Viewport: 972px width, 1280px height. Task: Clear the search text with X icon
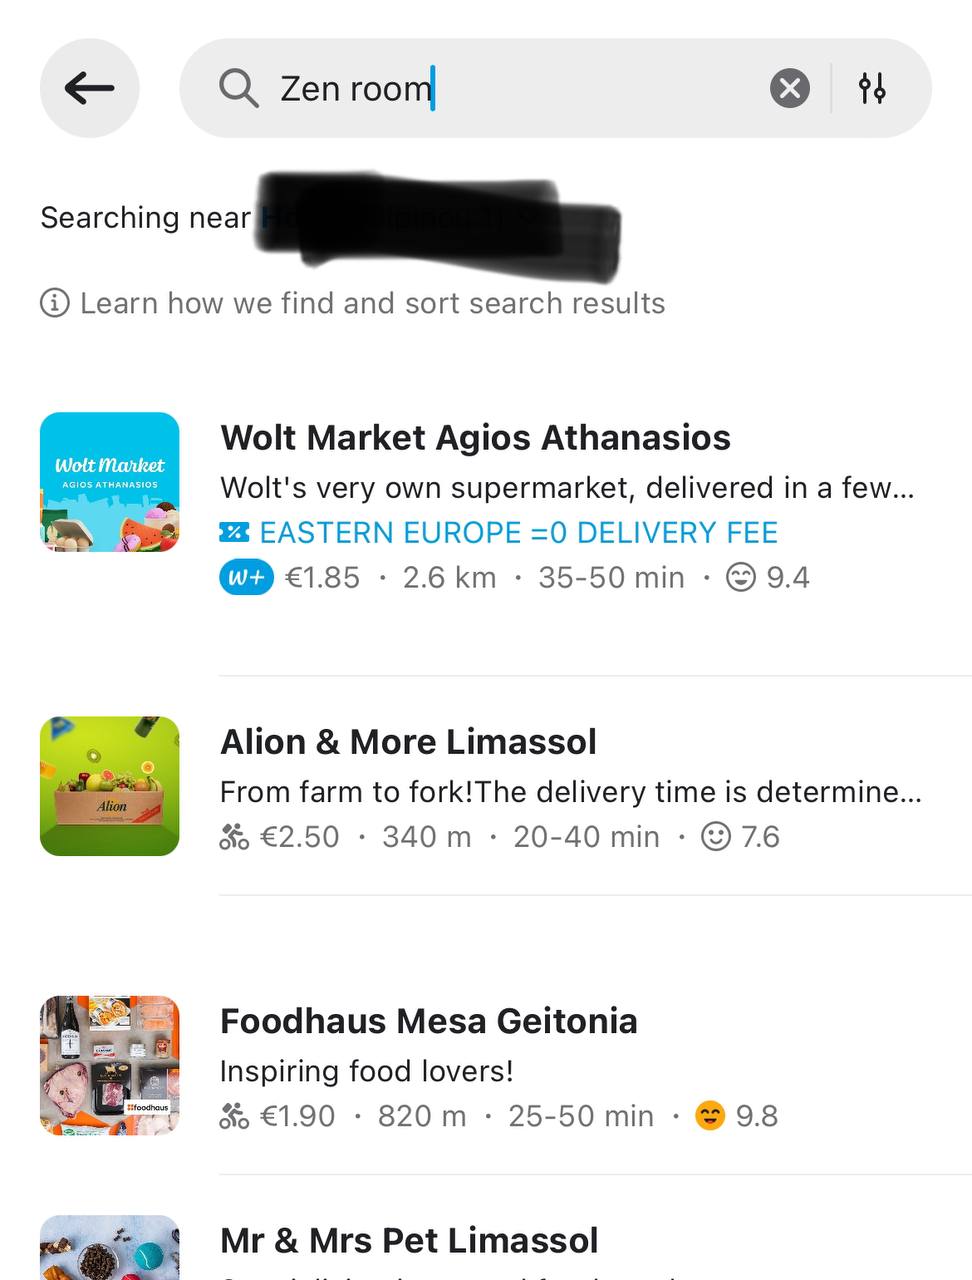[789, 88]
